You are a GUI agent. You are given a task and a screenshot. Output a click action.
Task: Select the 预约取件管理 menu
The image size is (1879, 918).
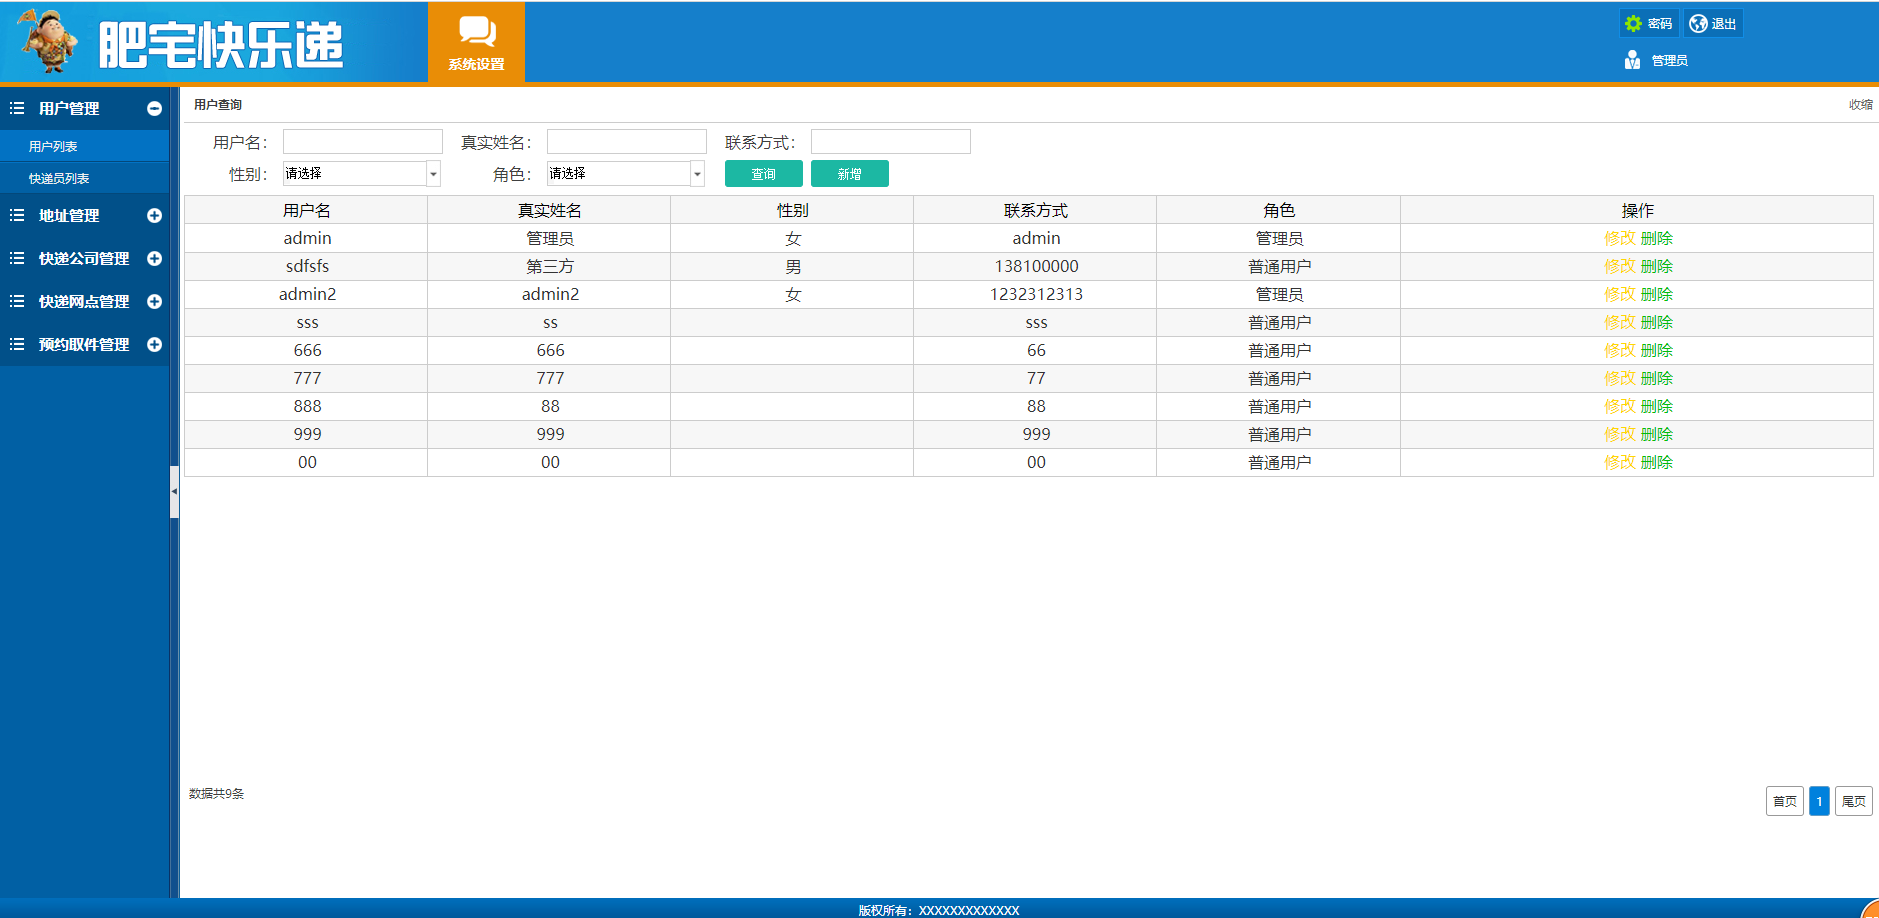pyautogui.click(x=84, y=344)
